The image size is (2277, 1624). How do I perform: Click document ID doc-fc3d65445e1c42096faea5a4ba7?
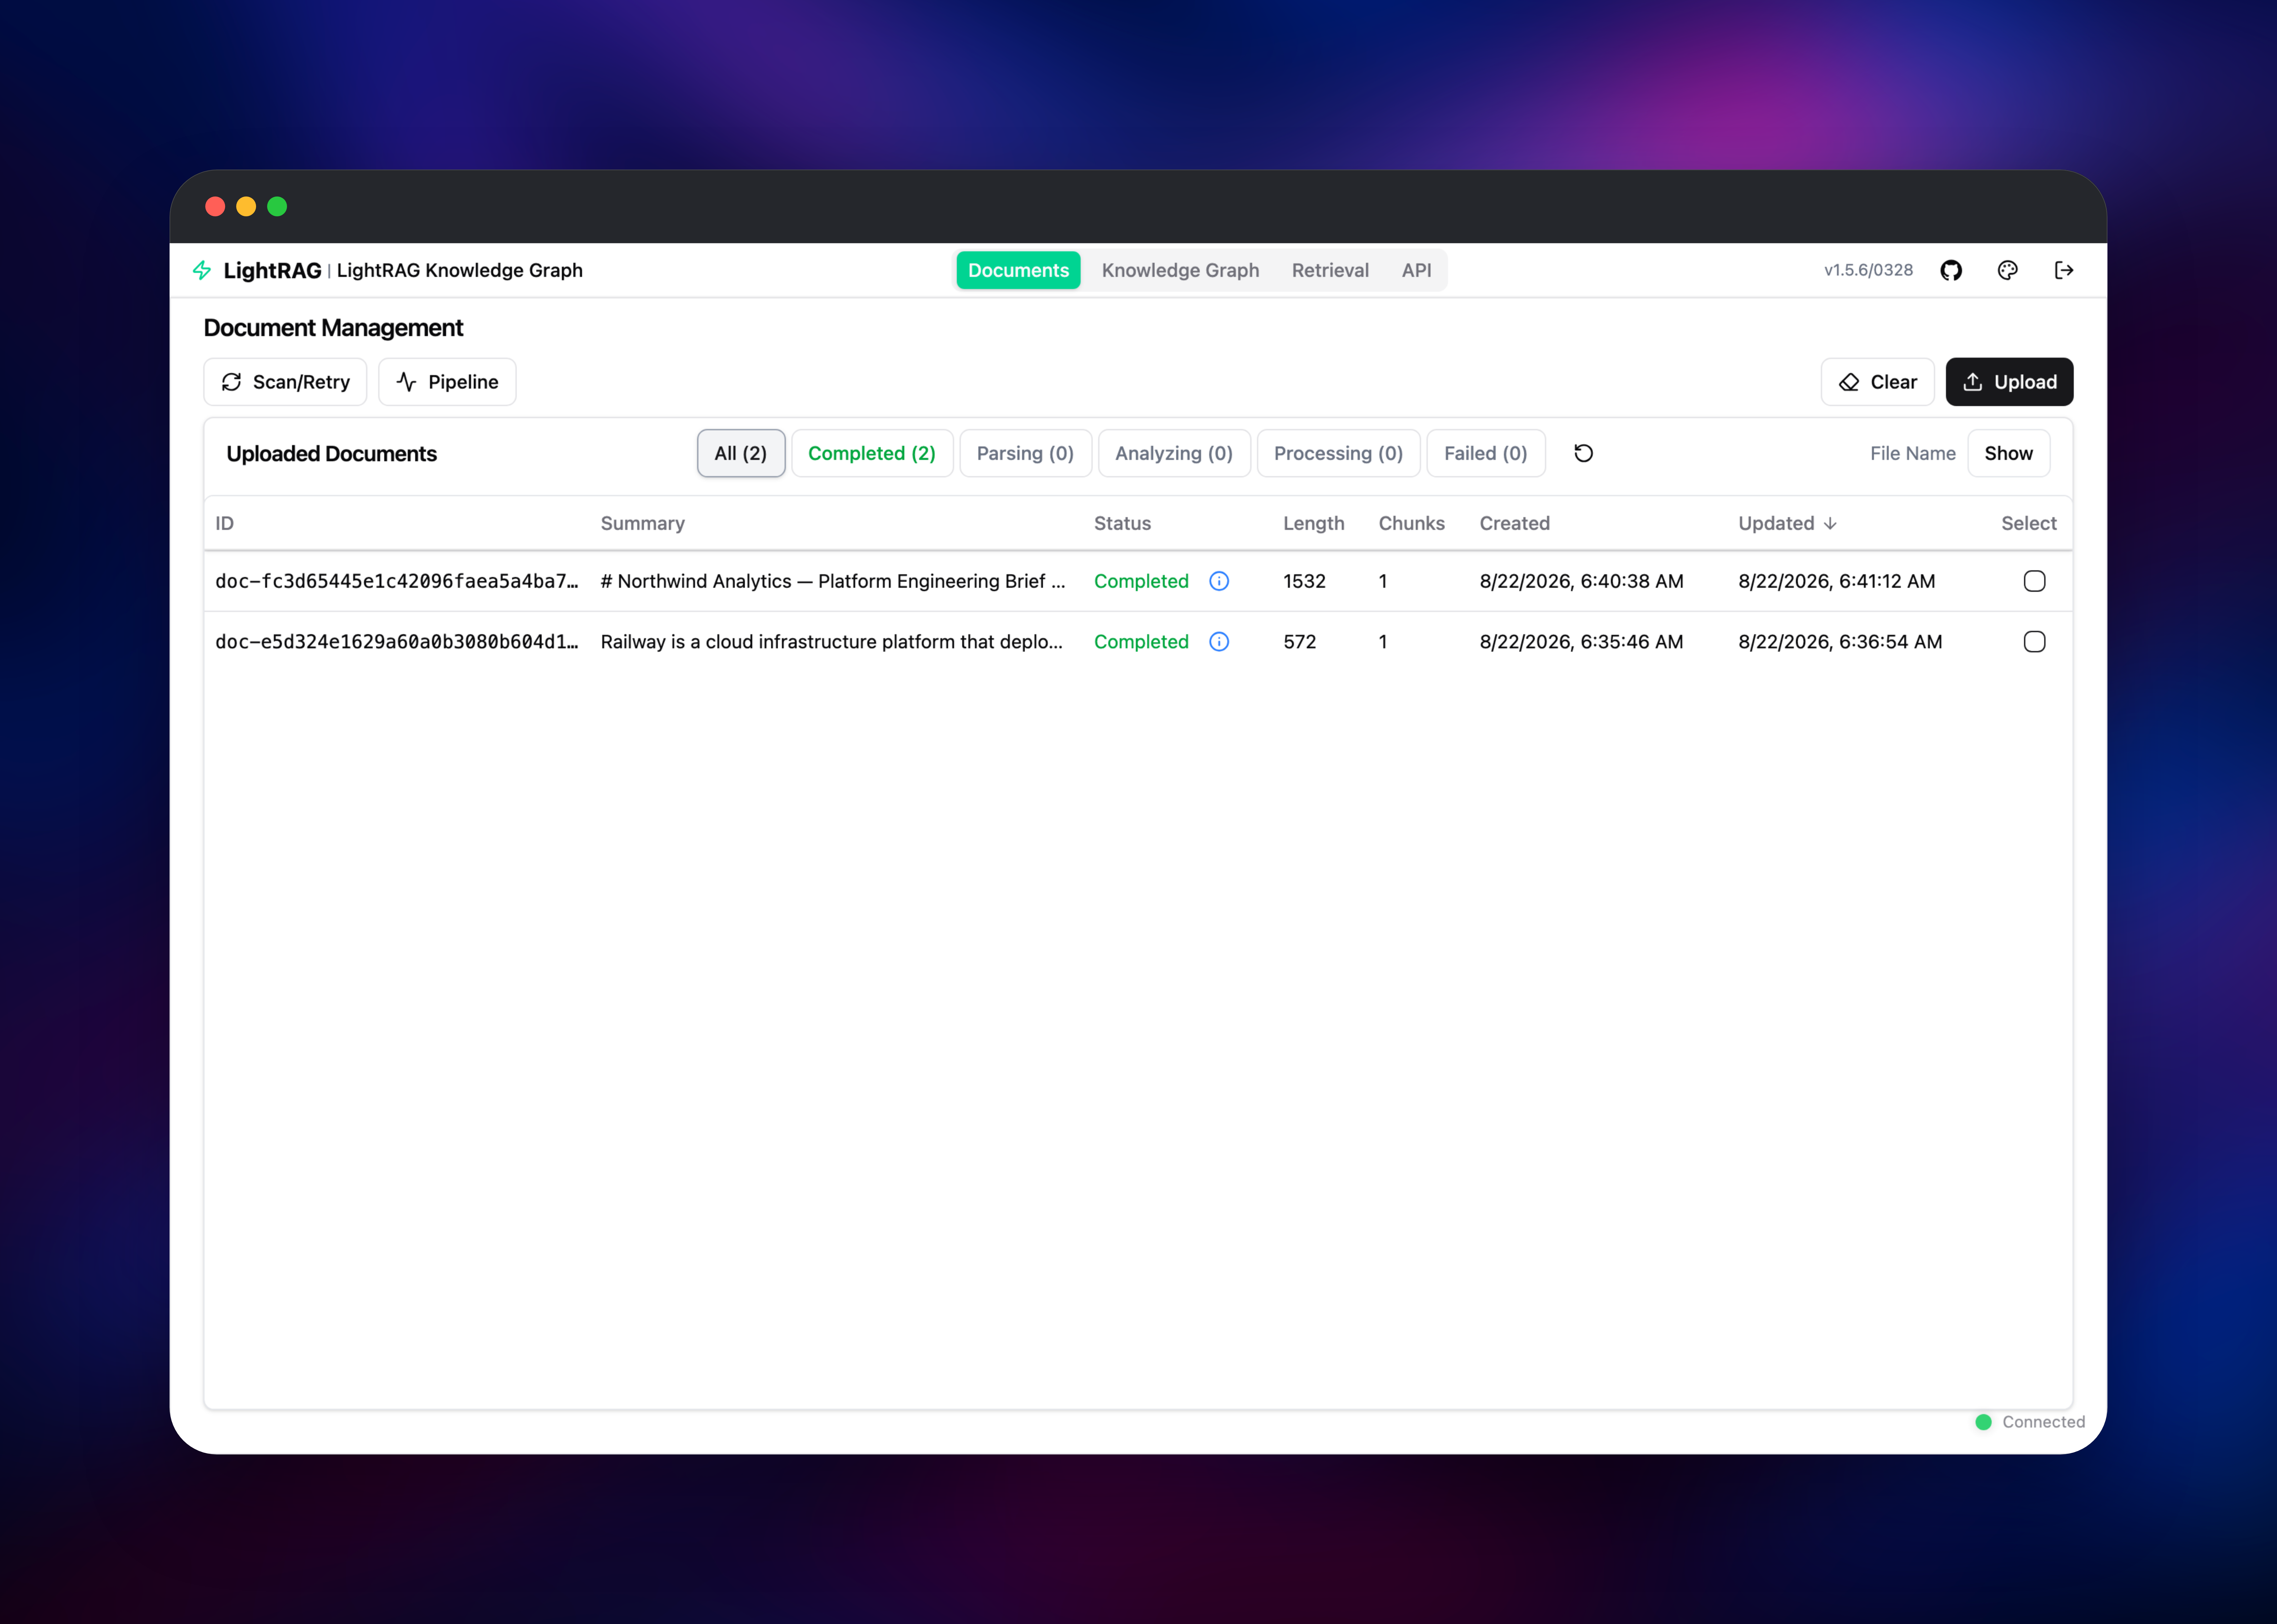397,581
